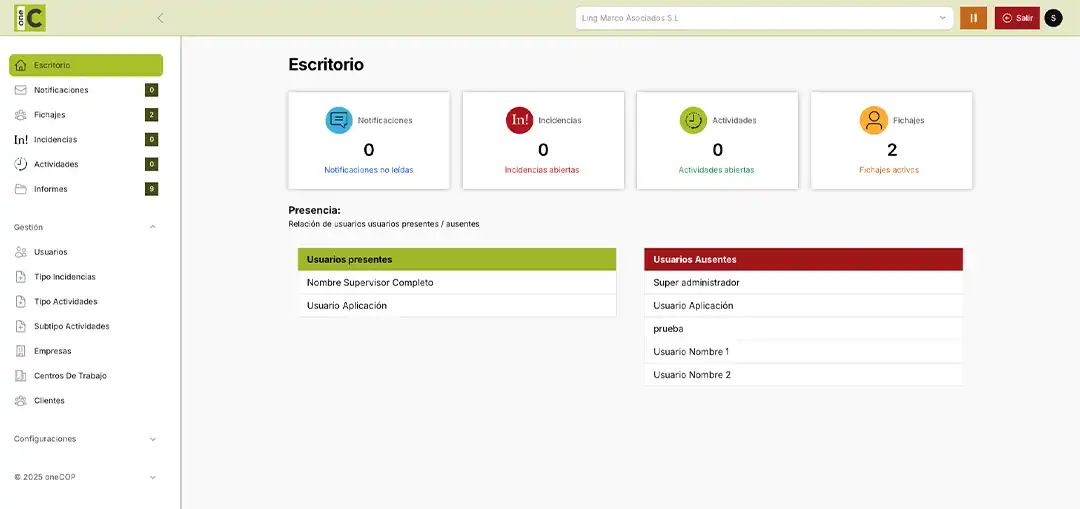Click the blue Notificaciones chat icon
Image resolution: width=1080 pixels, height=509 pixels.
click(339, 120)
